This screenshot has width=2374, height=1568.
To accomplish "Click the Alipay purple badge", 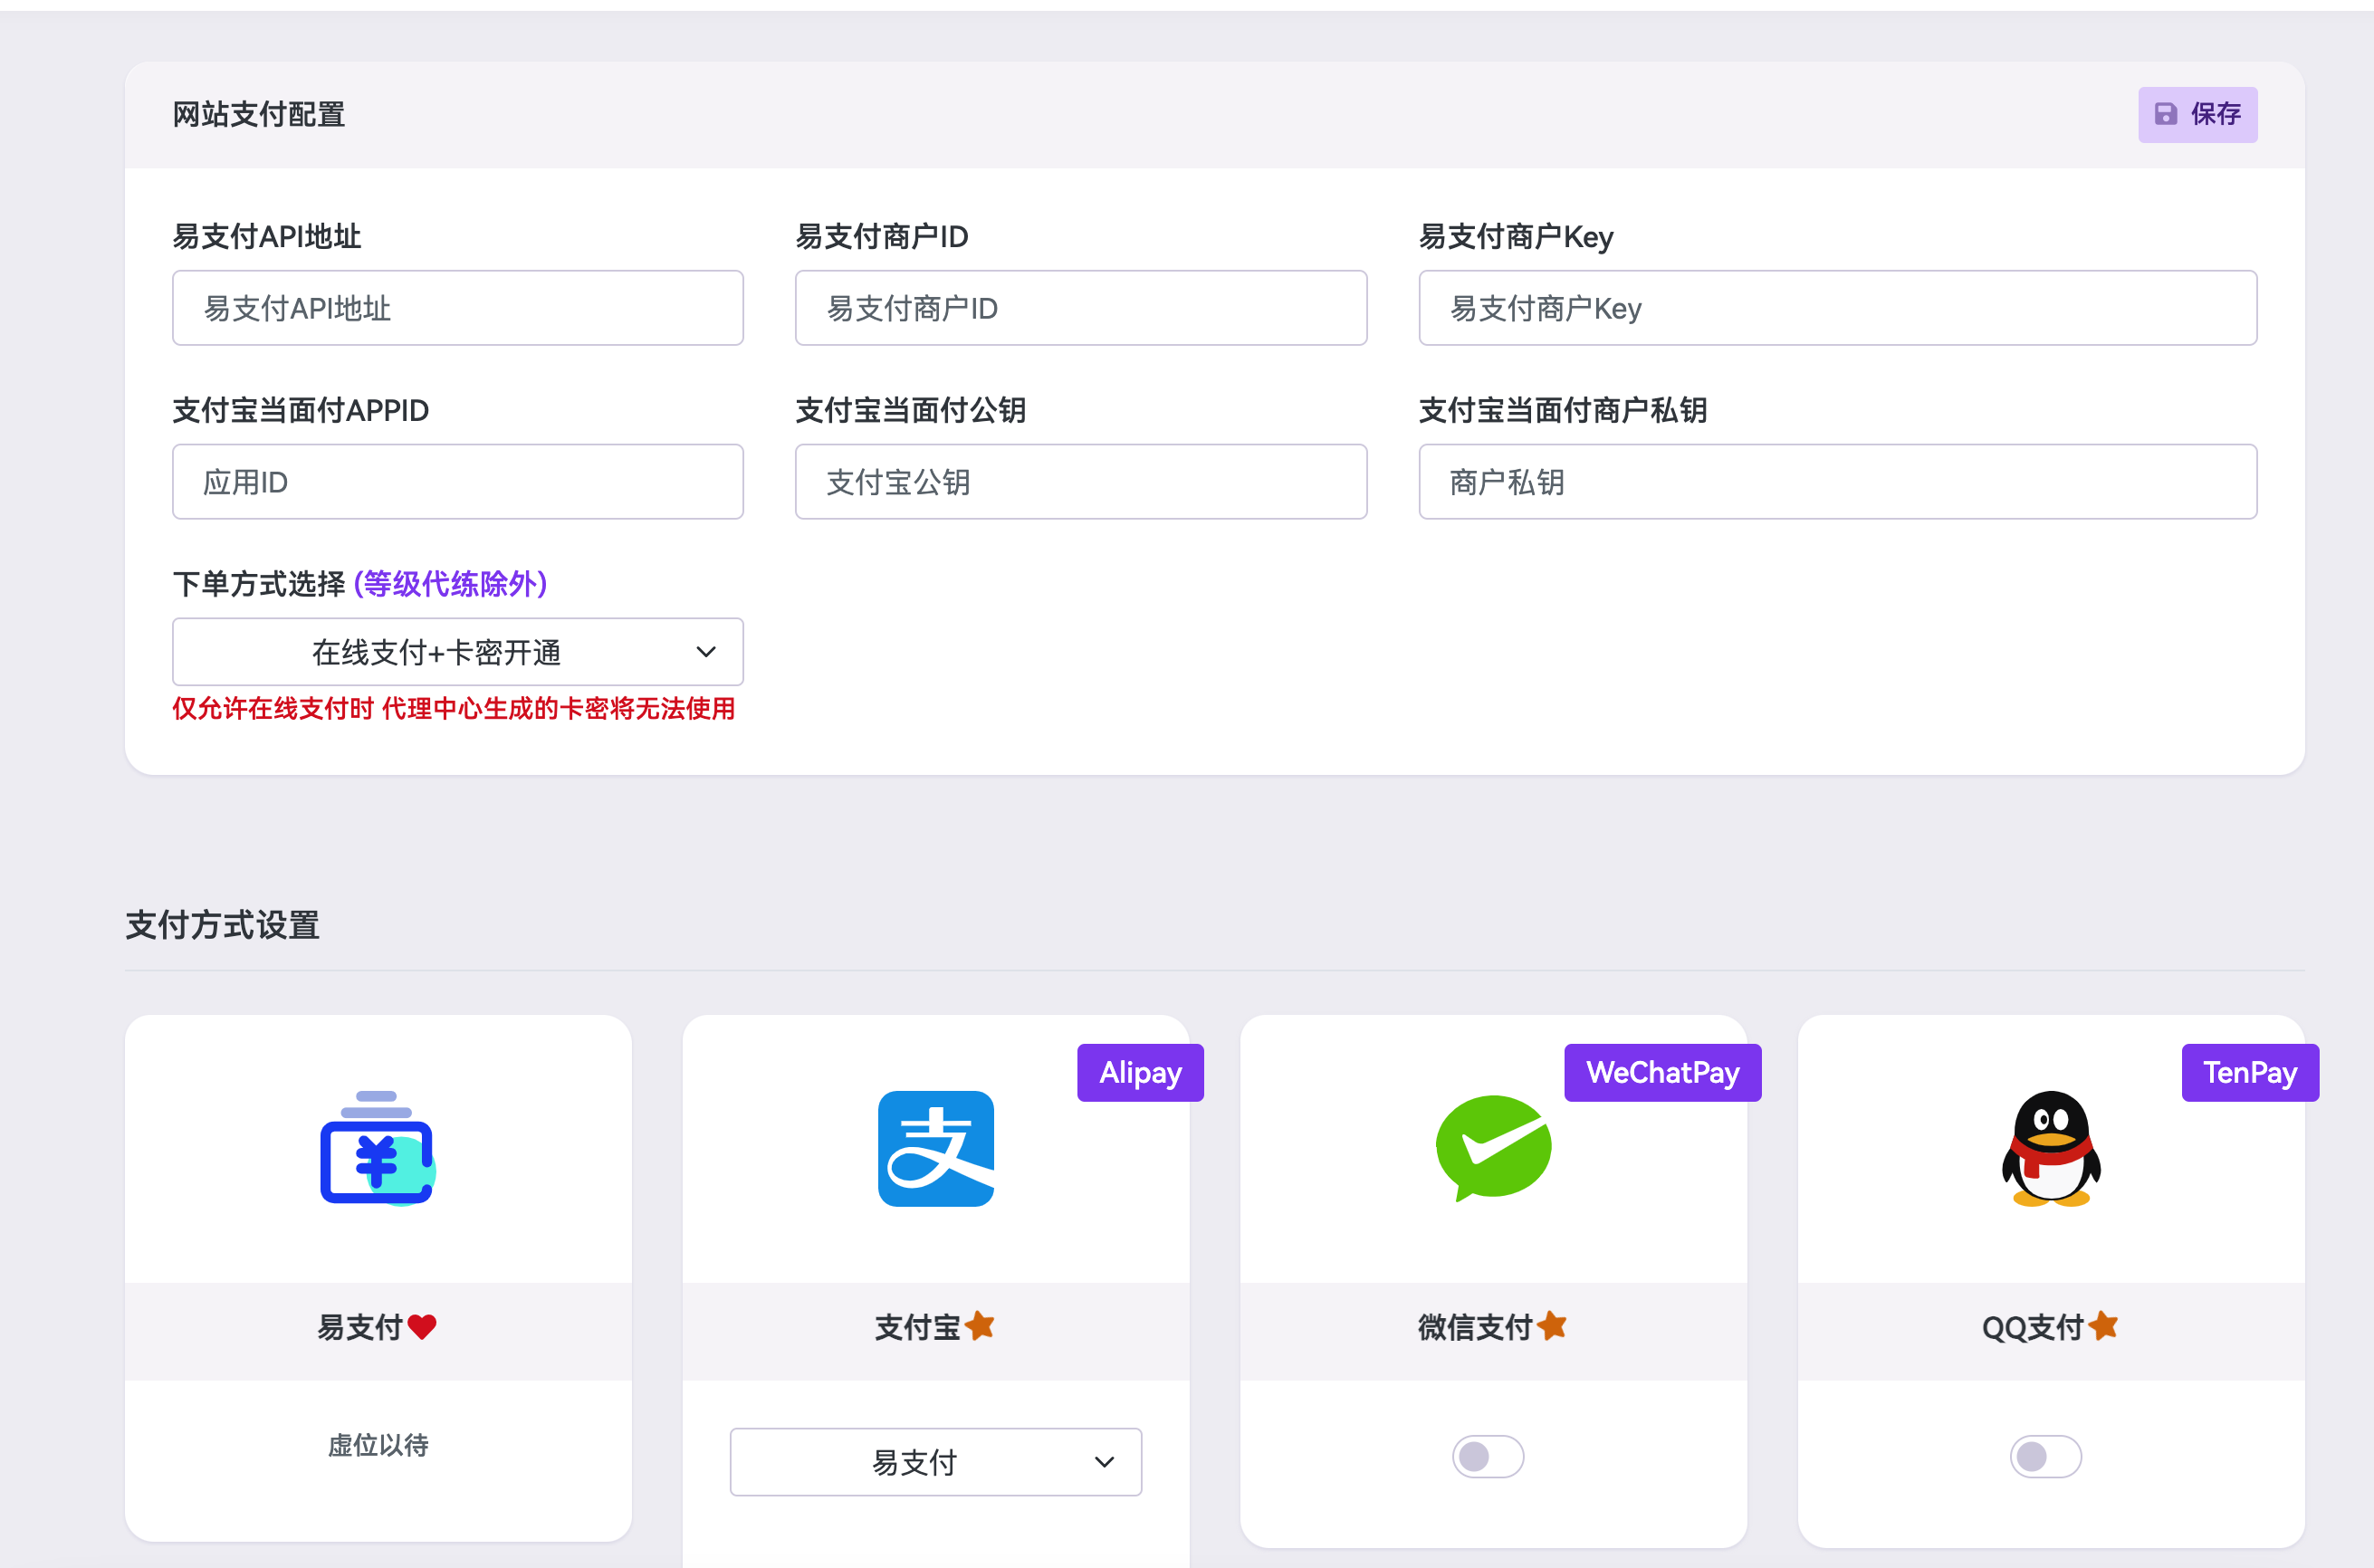I will (1140, 1073).
